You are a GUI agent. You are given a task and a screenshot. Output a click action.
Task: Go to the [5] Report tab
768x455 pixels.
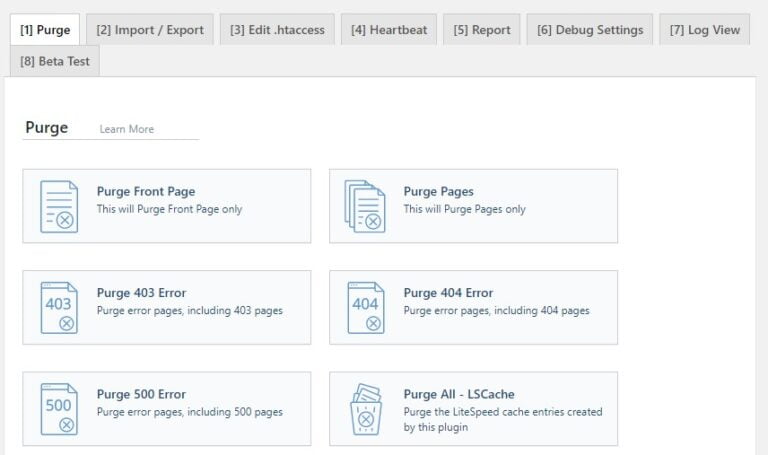click(x=481, y=30)
